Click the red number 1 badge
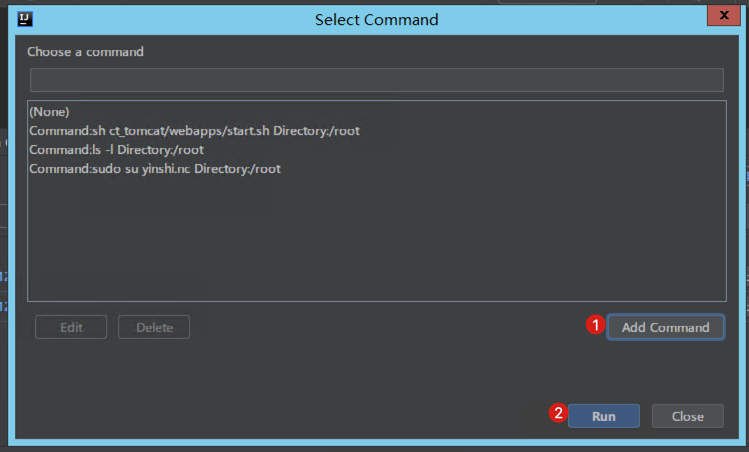Screen dimensions: 749x452 coord(595,326)
